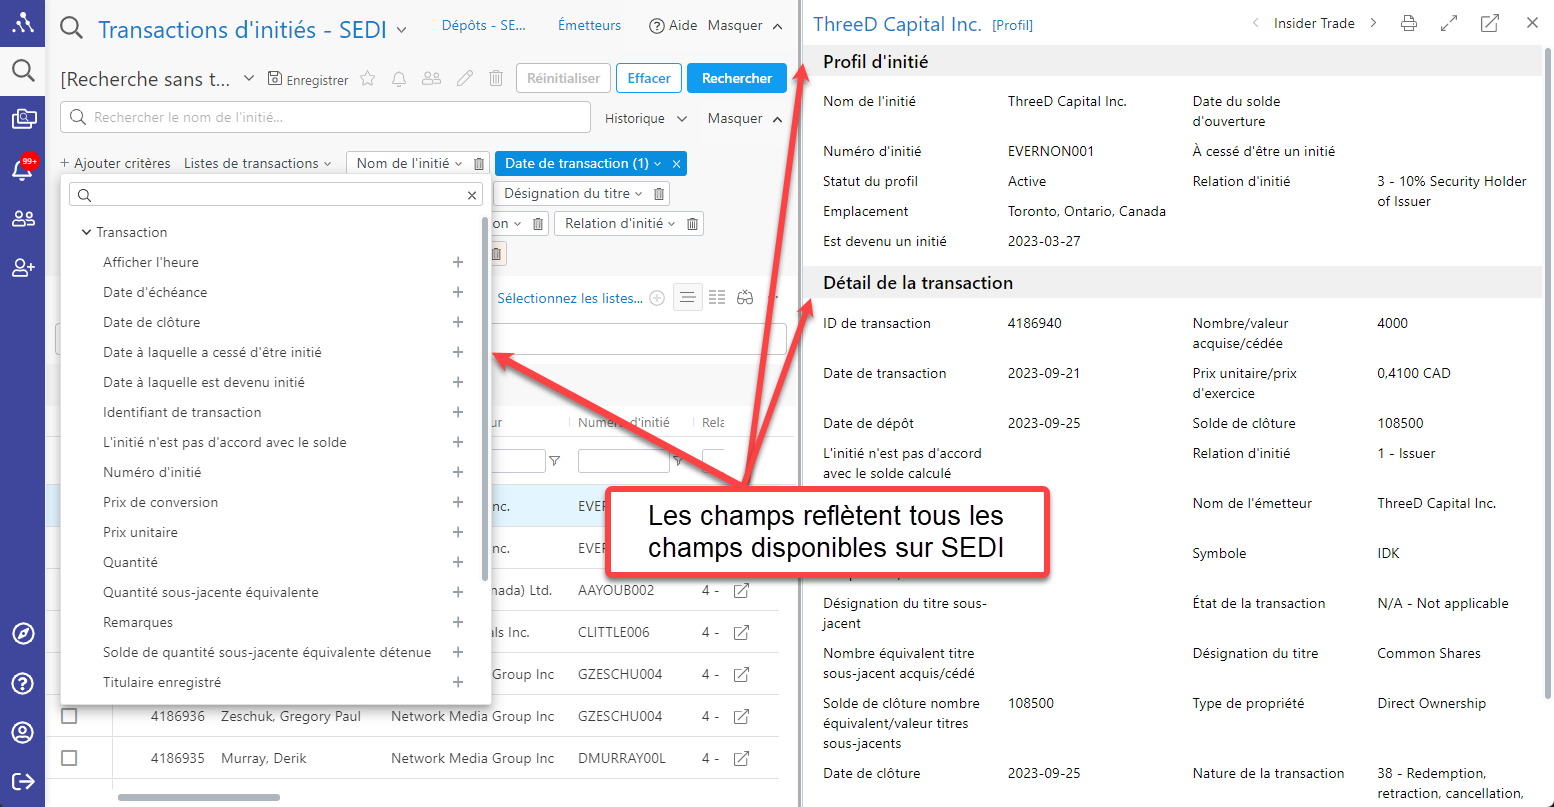Screen dimensions: 1554x807
Task: Open the folder-search icon in the sidebar
Action: click(x=23, y=119)
